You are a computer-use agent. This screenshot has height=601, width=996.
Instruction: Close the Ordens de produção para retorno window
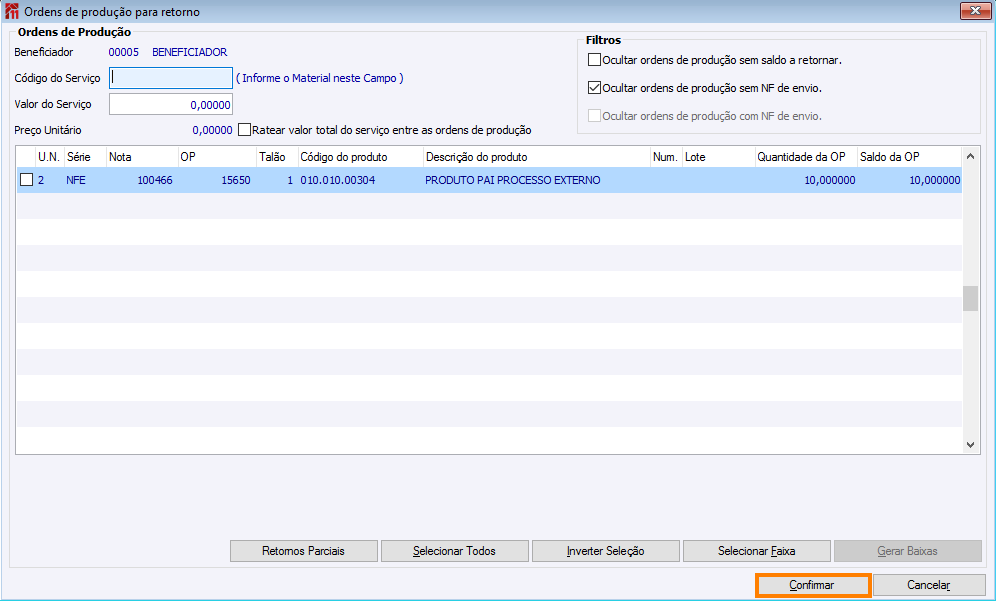pyautogui.click(x=975, y=11)
